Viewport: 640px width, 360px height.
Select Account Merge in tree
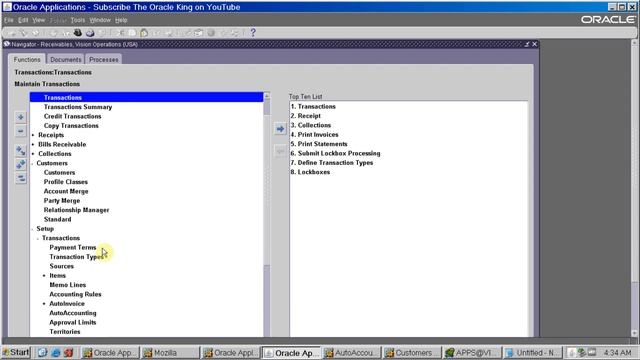pyautogui.click(x=66, y=191)
